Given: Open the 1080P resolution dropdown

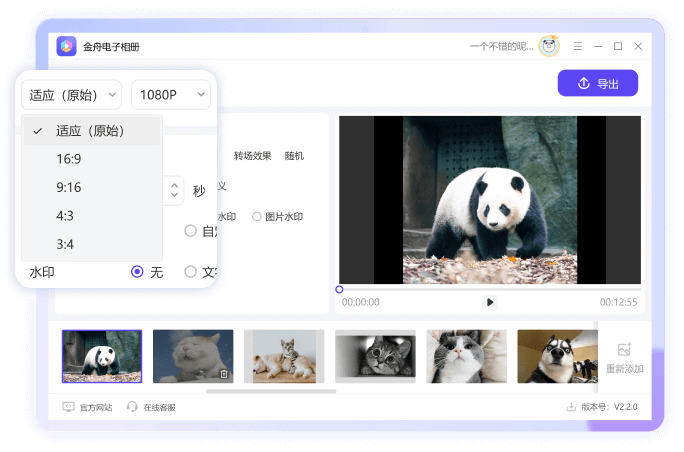Looking at the screenshot, I should click(x=171, y=95).
